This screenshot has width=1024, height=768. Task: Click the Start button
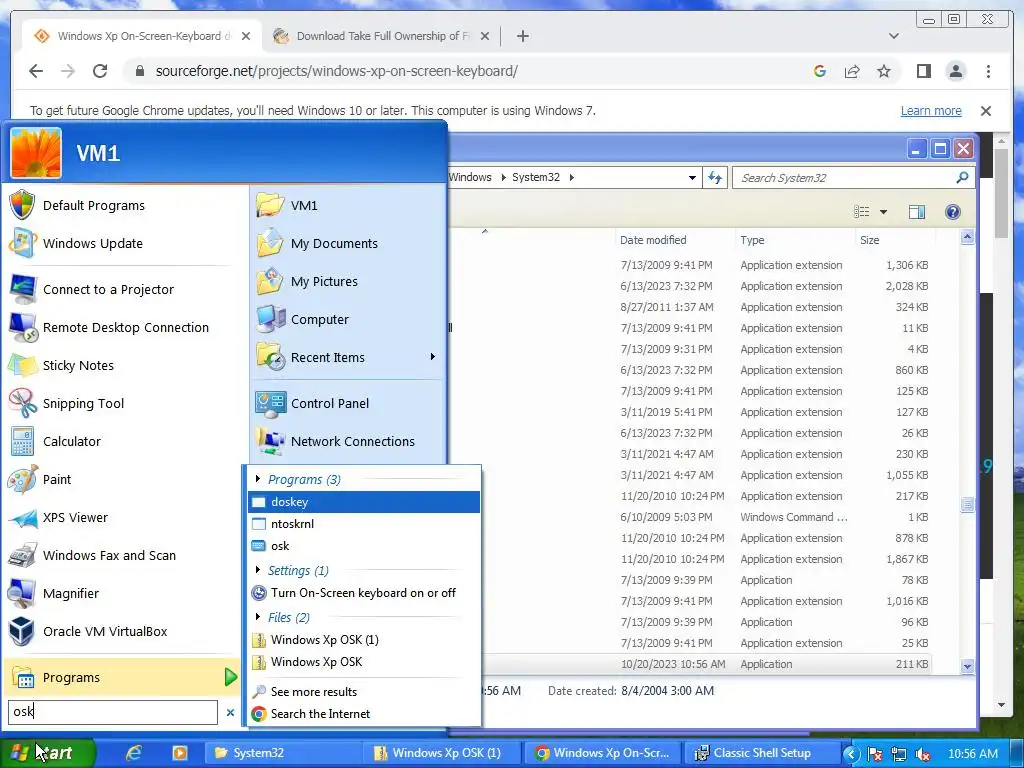(x=47, y=753)
